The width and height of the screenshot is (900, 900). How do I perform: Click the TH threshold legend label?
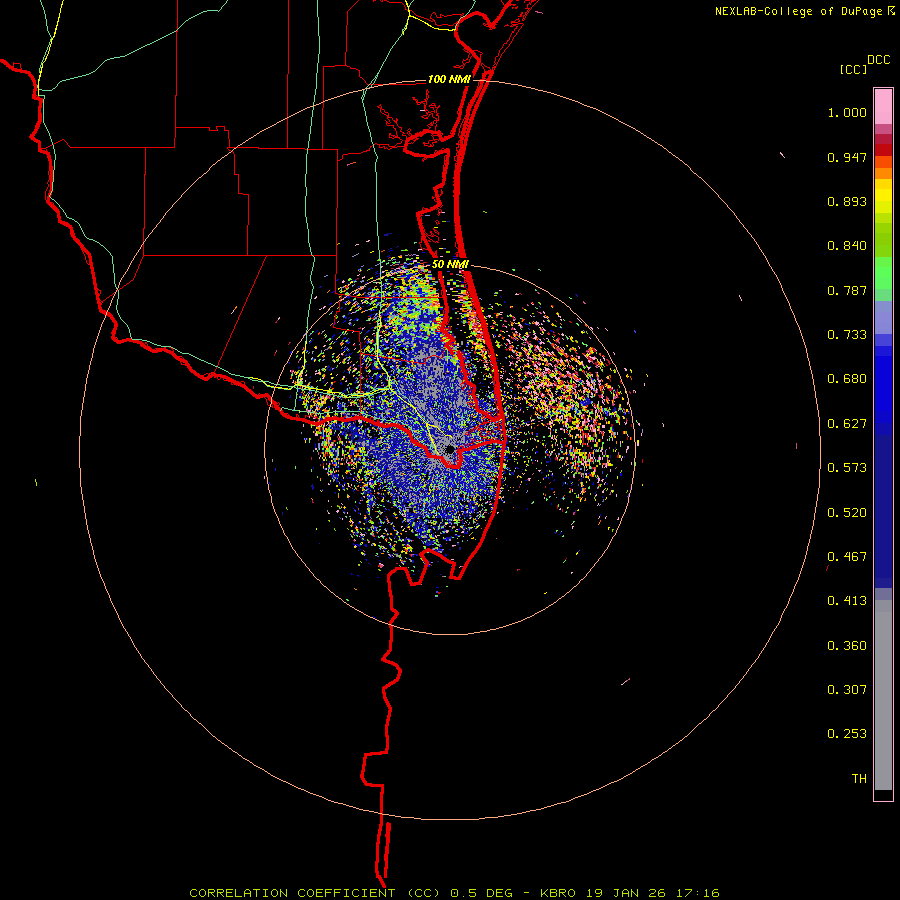coord(859,779)
